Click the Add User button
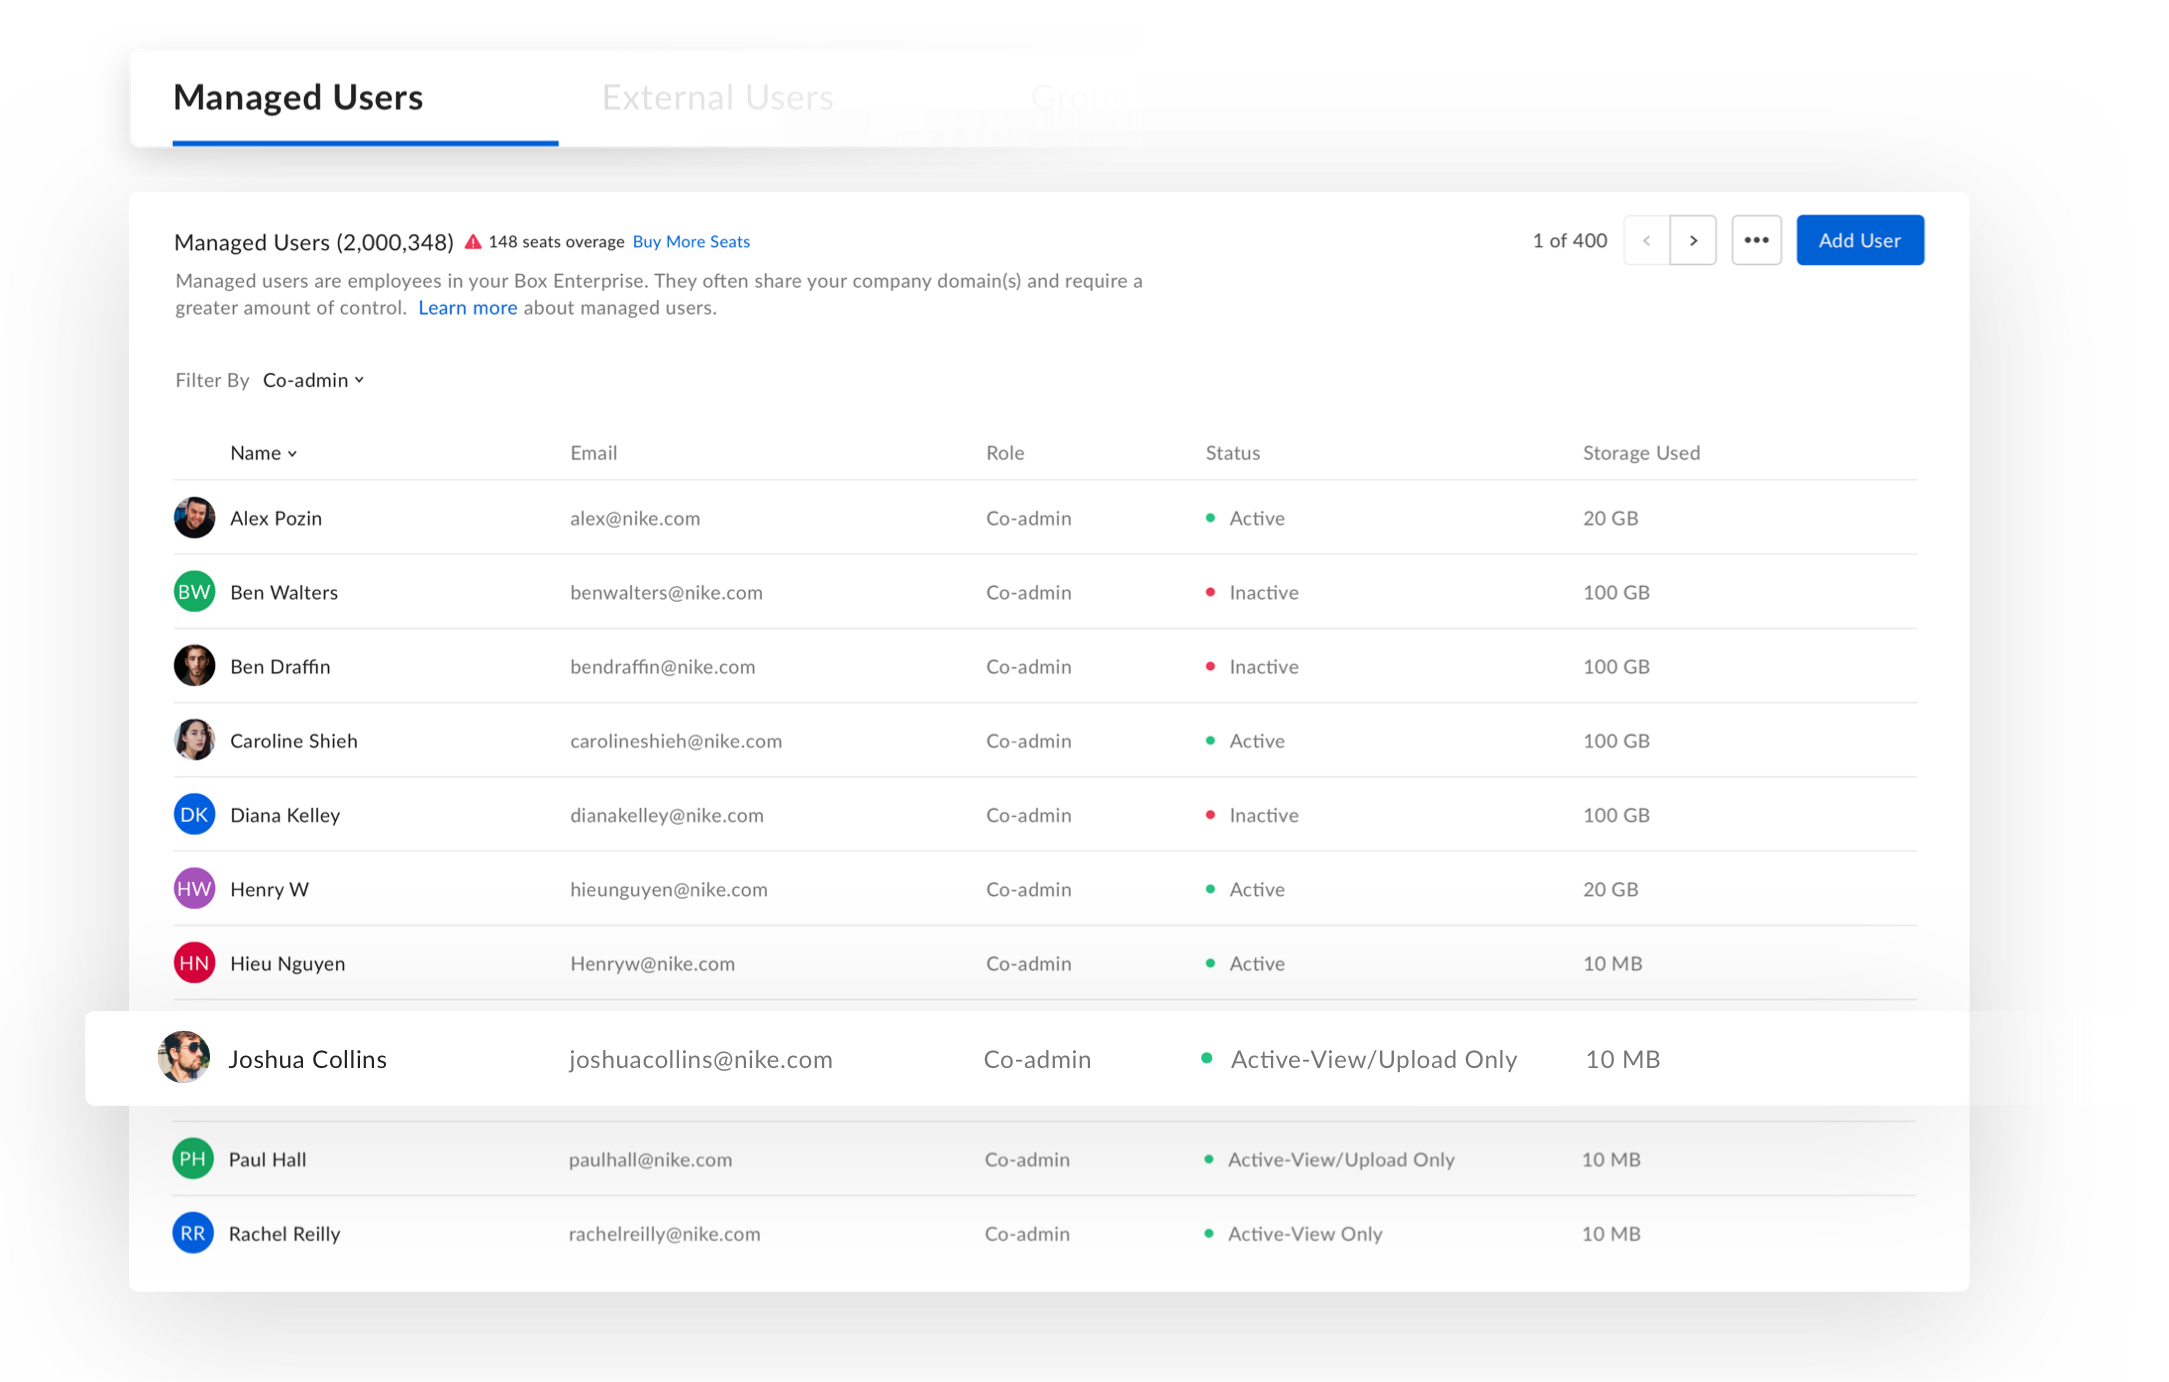 (x=1859, y=240)
